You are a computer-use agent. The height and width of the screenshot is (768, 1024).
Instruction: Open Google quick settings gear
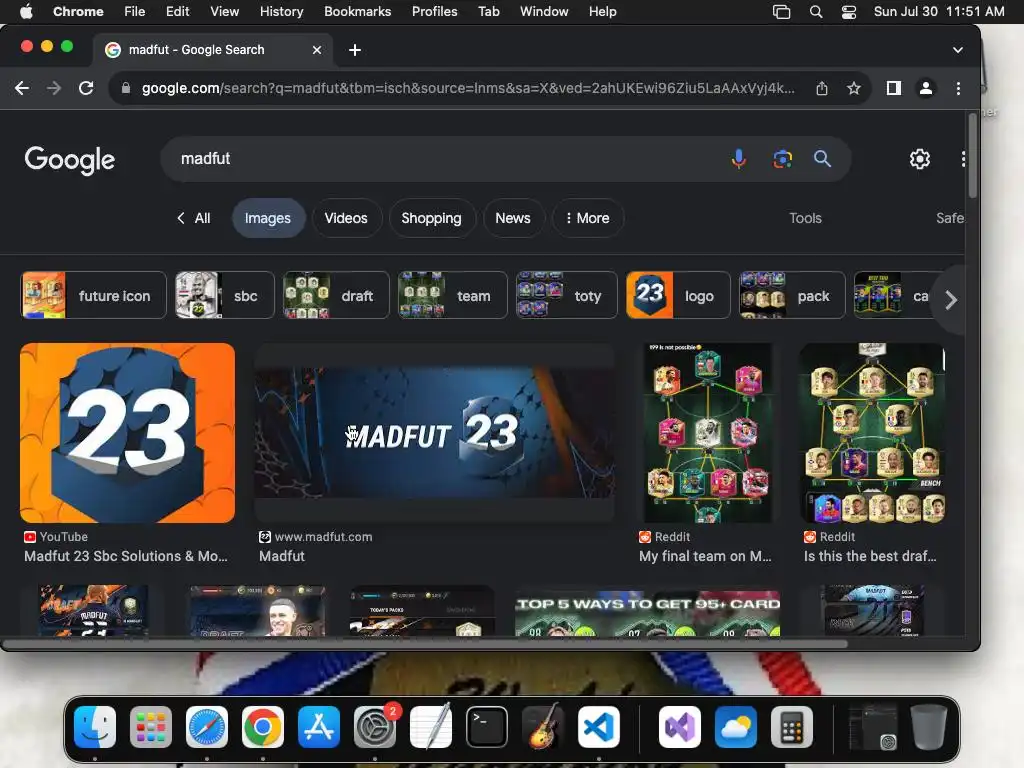(x=920, y=159)
